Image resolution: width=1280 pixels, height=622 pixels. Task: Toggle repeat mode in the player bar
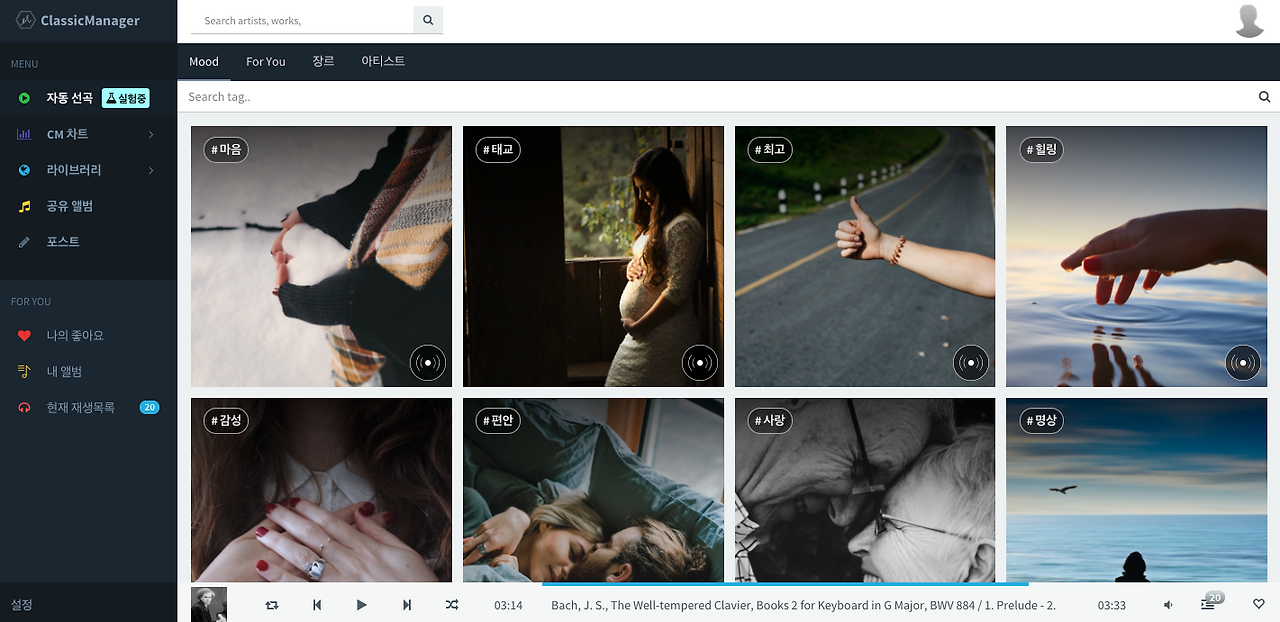coord(272,605)
